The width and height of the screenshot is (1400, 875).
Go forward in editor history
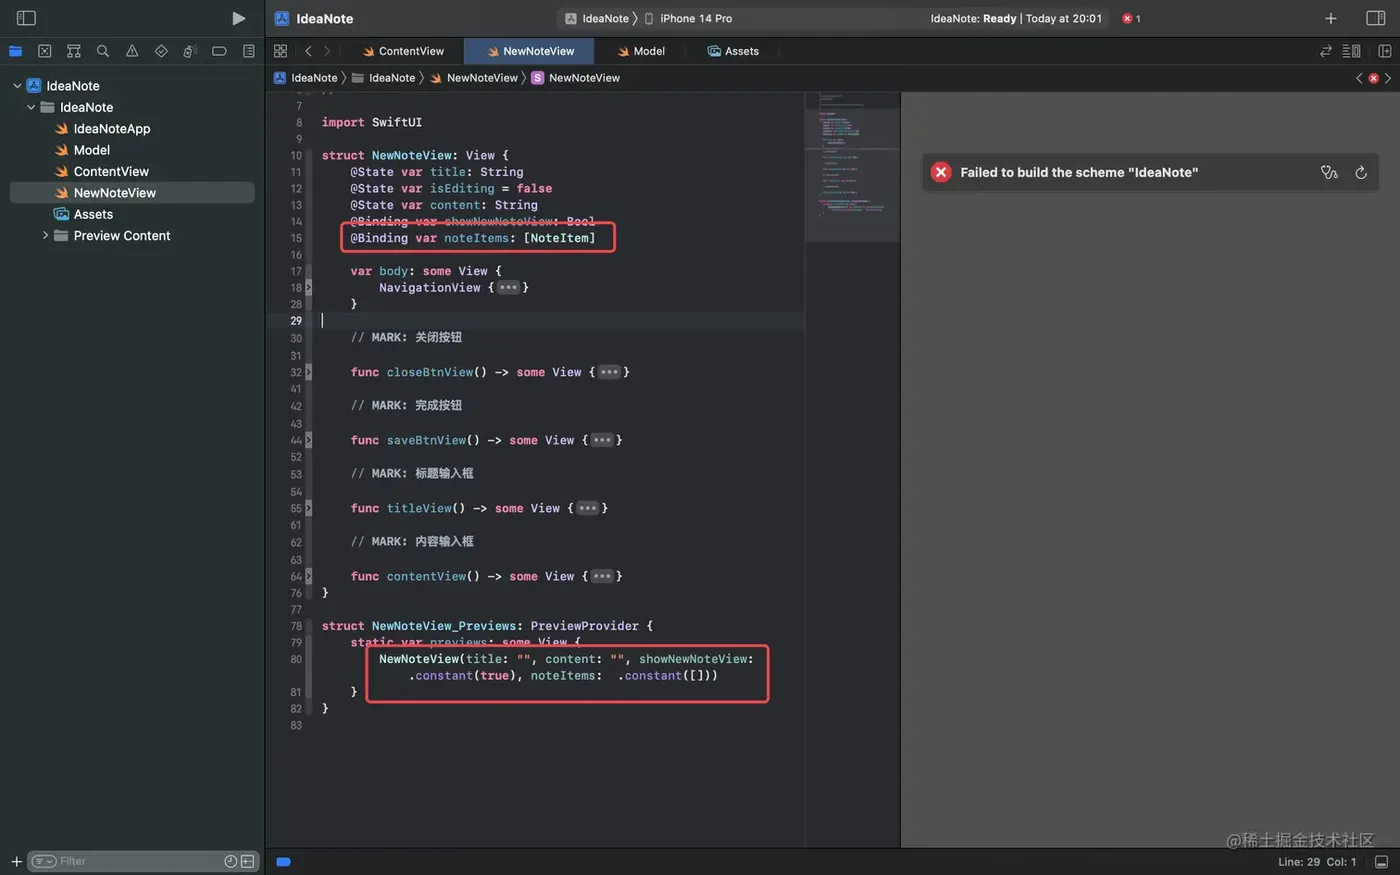[x=326, y=51]
